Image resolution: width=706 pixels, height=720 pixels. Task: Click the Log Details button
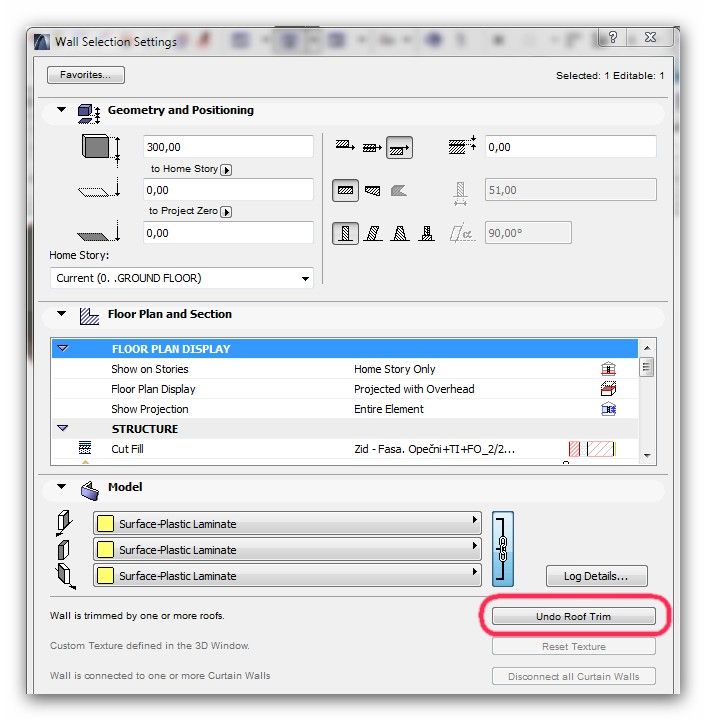(596, 576)
